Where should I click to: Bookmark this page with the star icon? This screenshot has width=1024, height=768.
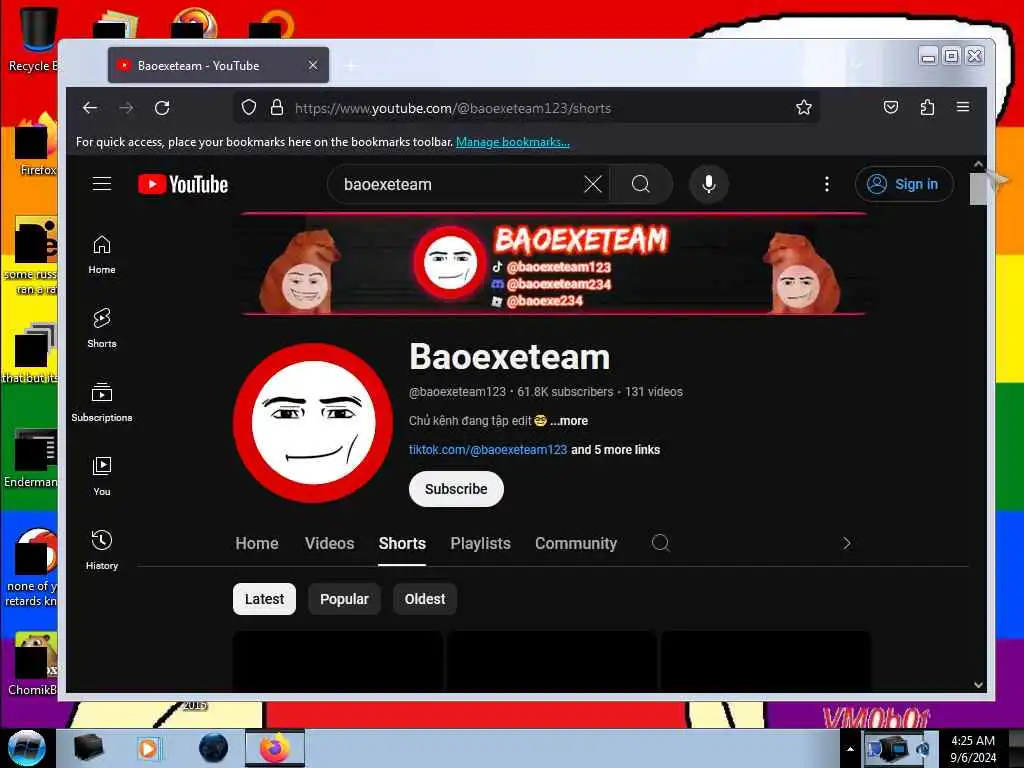[x=804, y=107]
